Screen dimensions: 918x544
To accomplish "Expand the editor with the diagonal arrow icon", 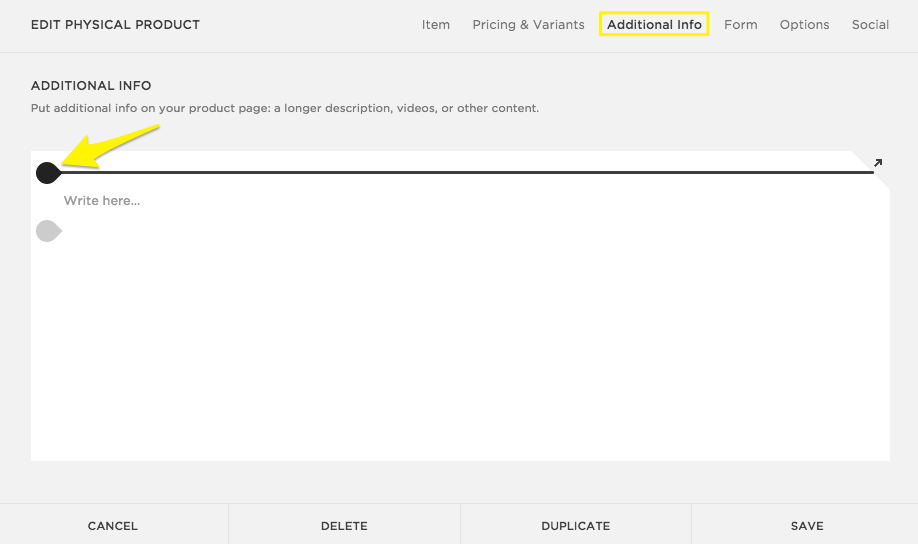I will 877,163.
